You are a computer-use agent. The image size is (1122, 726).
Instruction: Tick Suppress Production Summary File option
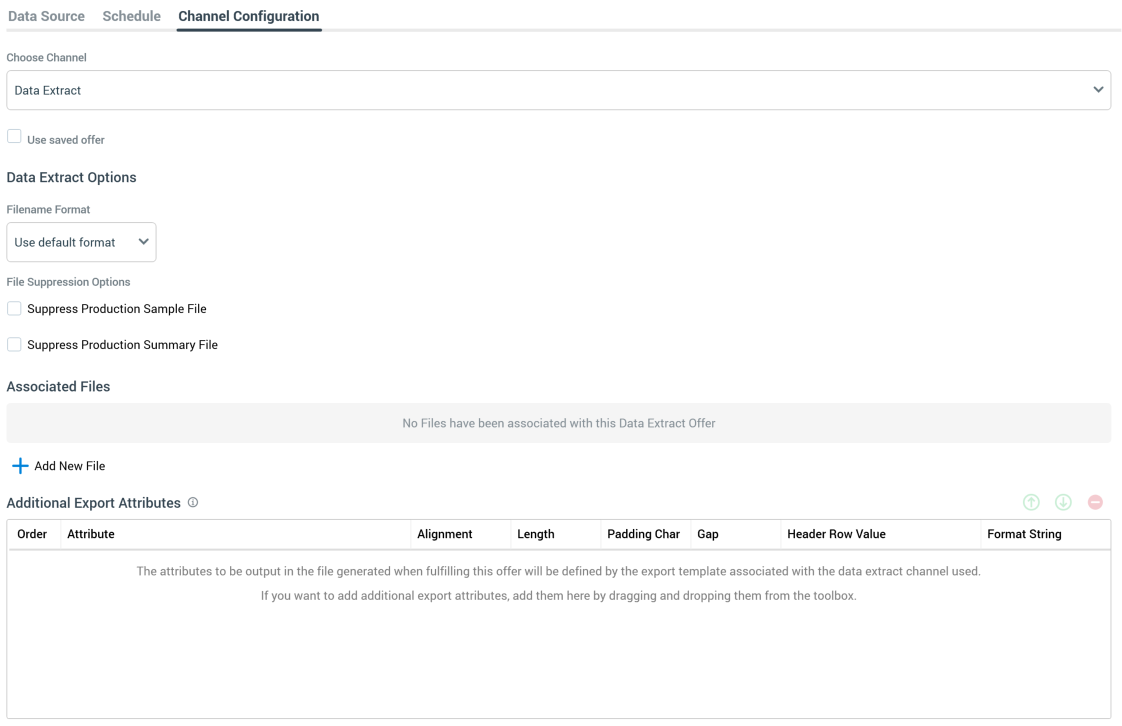(14, 345)
